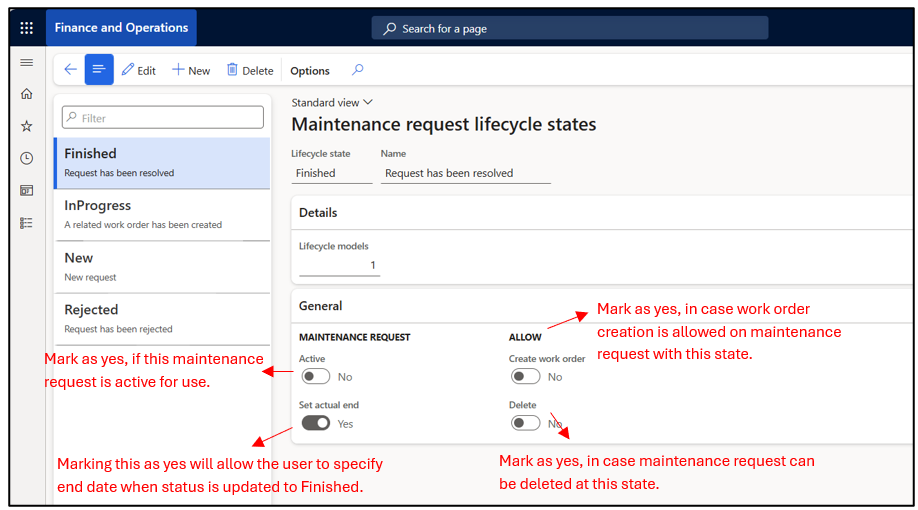Image resolution: width=918 pixels, height=510 pixels.
Task: Go to Home in the sidebar
Action: [x=26, y=94]
